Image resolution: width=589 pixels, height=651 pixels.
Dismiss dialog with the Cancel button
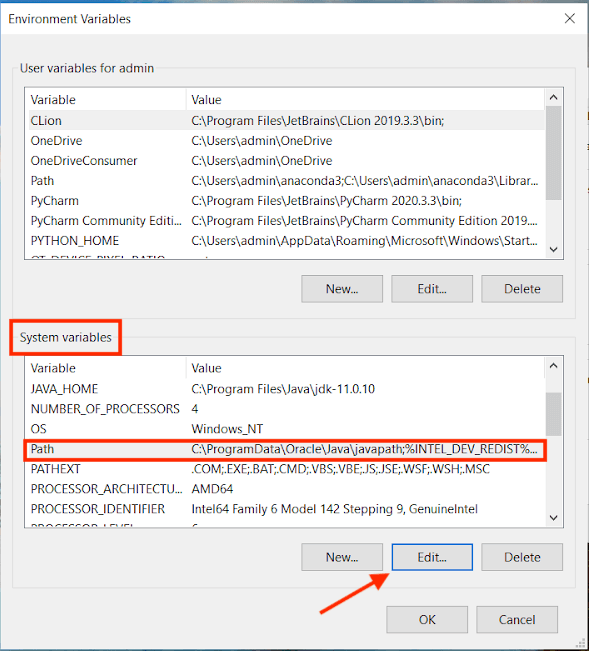point(517,619)
